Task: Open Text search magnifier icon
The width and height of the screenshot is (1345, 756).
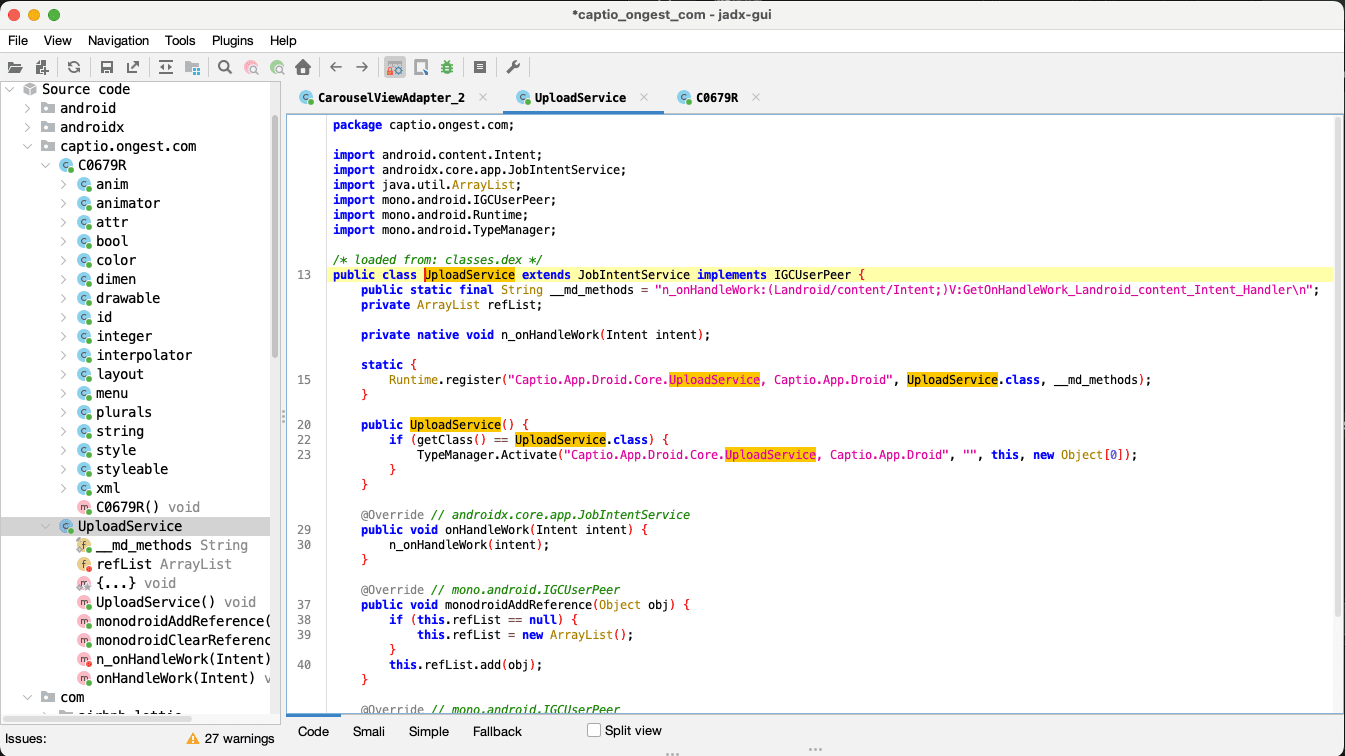Action: coord(225,67)
